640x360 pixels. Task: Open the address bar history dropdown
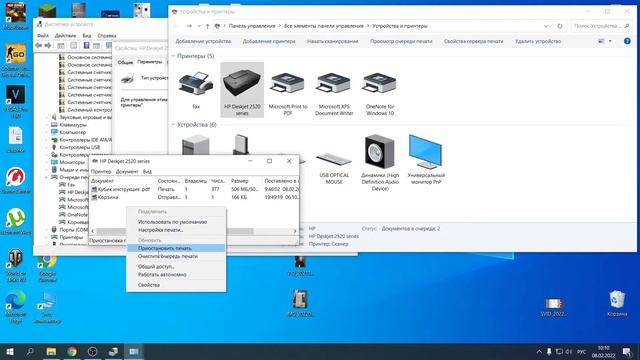pos(546,26)
